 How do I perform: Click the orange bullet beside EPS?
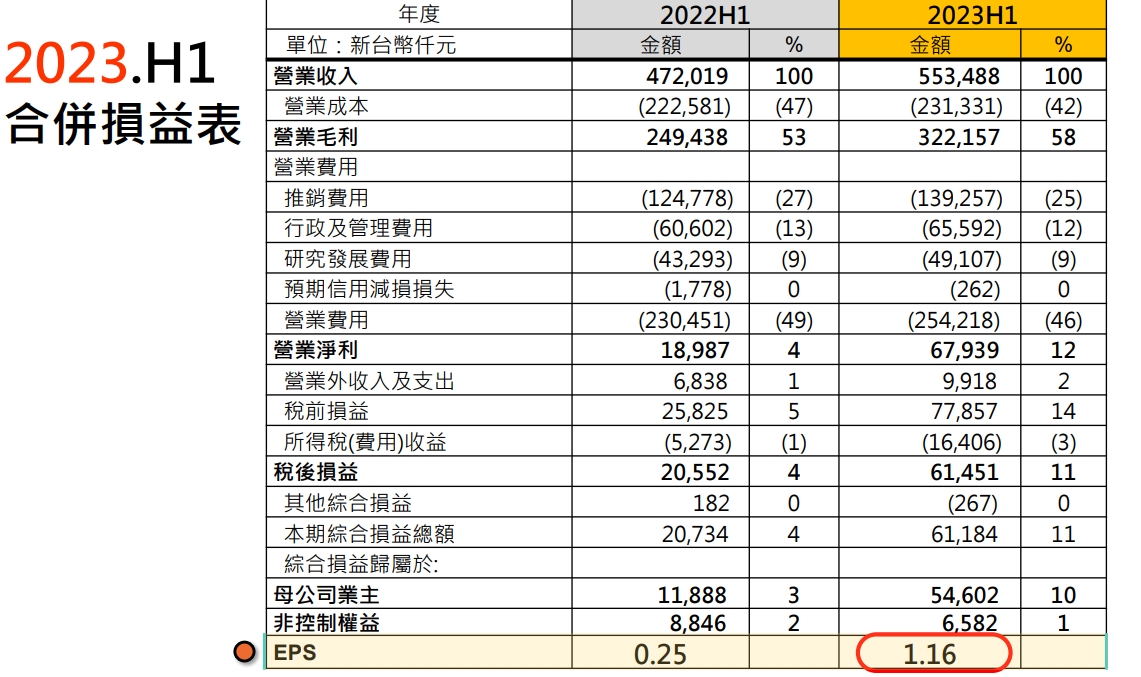(x=244, y=652)
